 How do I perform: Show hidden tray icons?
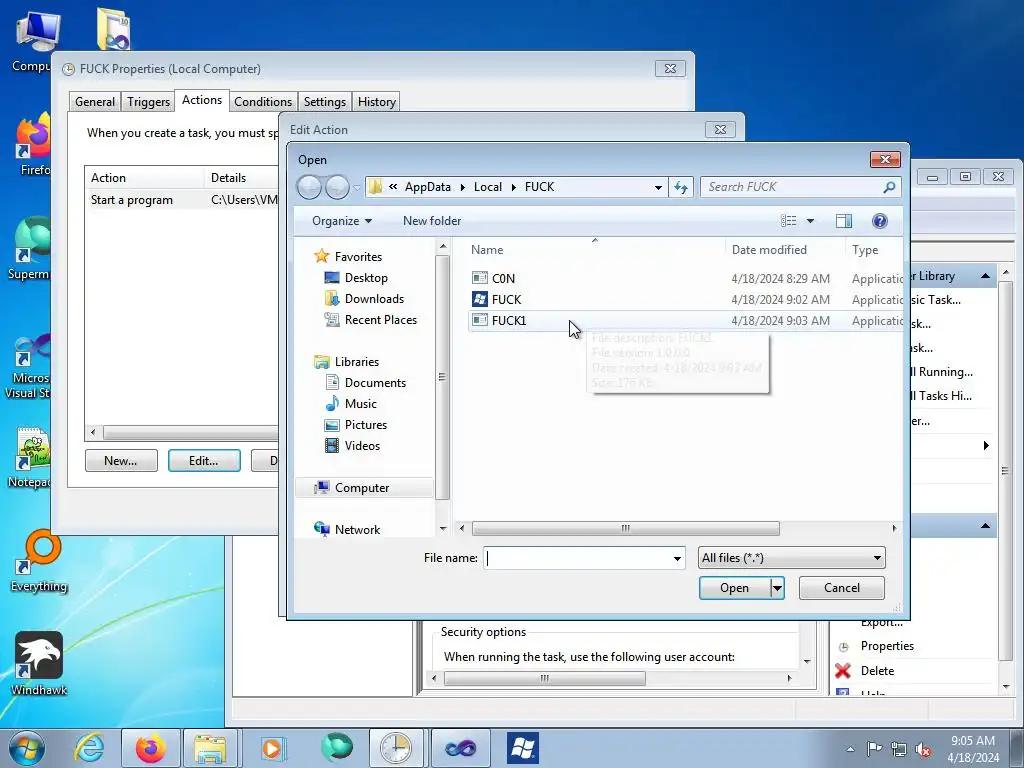tap(850, 749)
